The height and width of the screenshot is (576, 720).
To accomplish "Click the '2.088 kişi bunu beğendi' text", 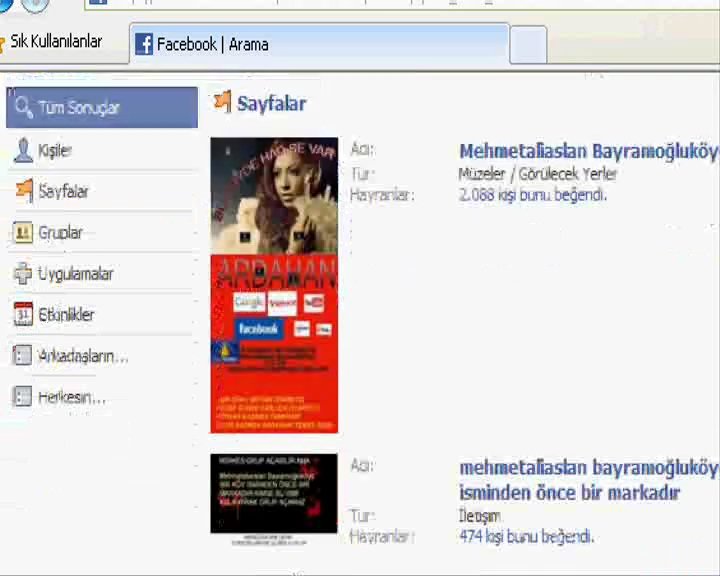I will click(x=533, y=195).
